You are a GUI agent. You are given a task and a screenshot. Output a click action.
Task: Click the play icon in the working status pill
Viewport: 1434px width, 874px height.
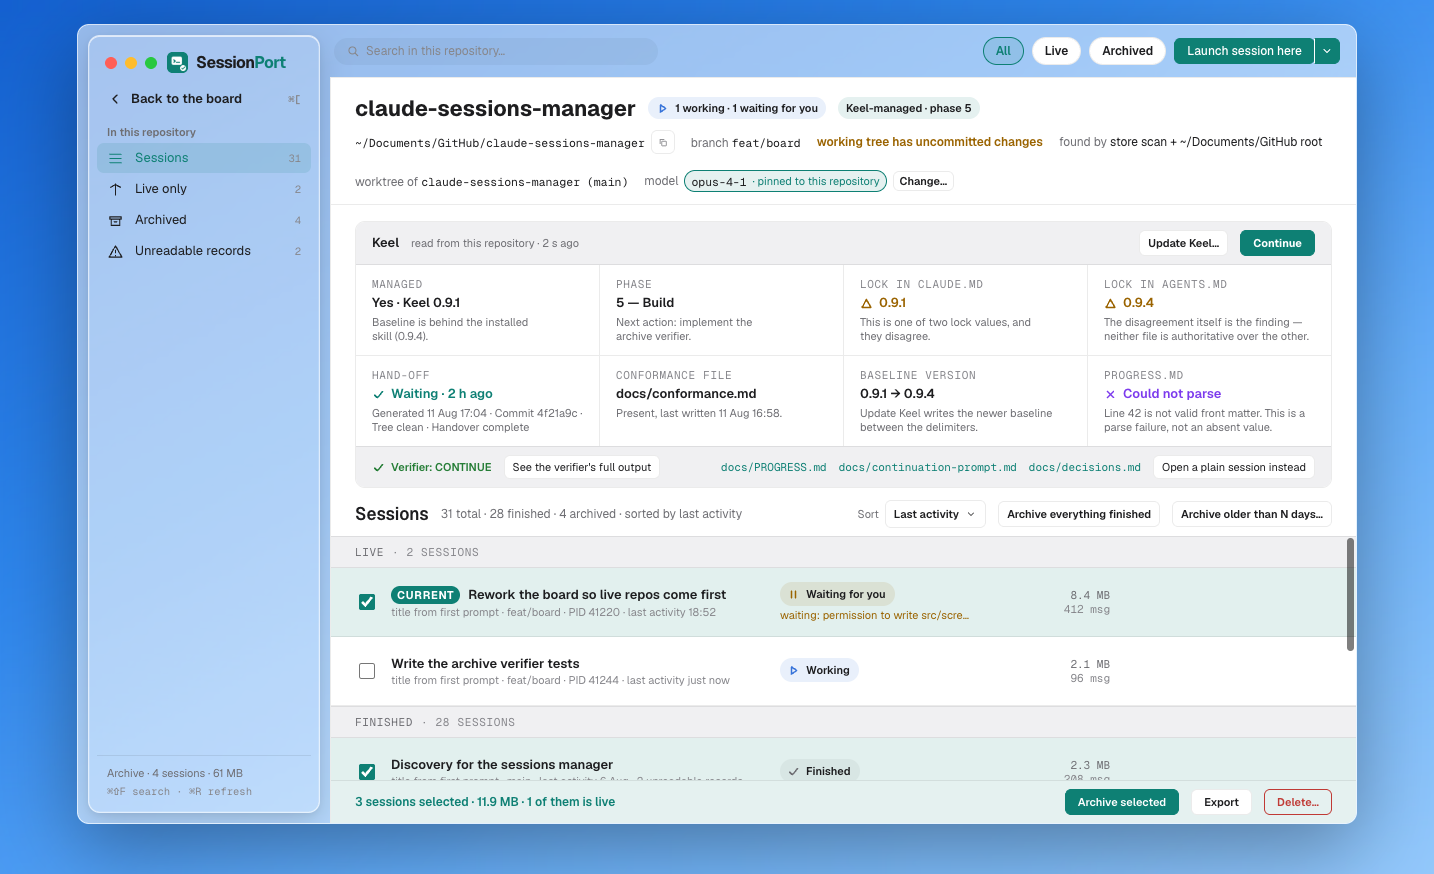point(662,108)
